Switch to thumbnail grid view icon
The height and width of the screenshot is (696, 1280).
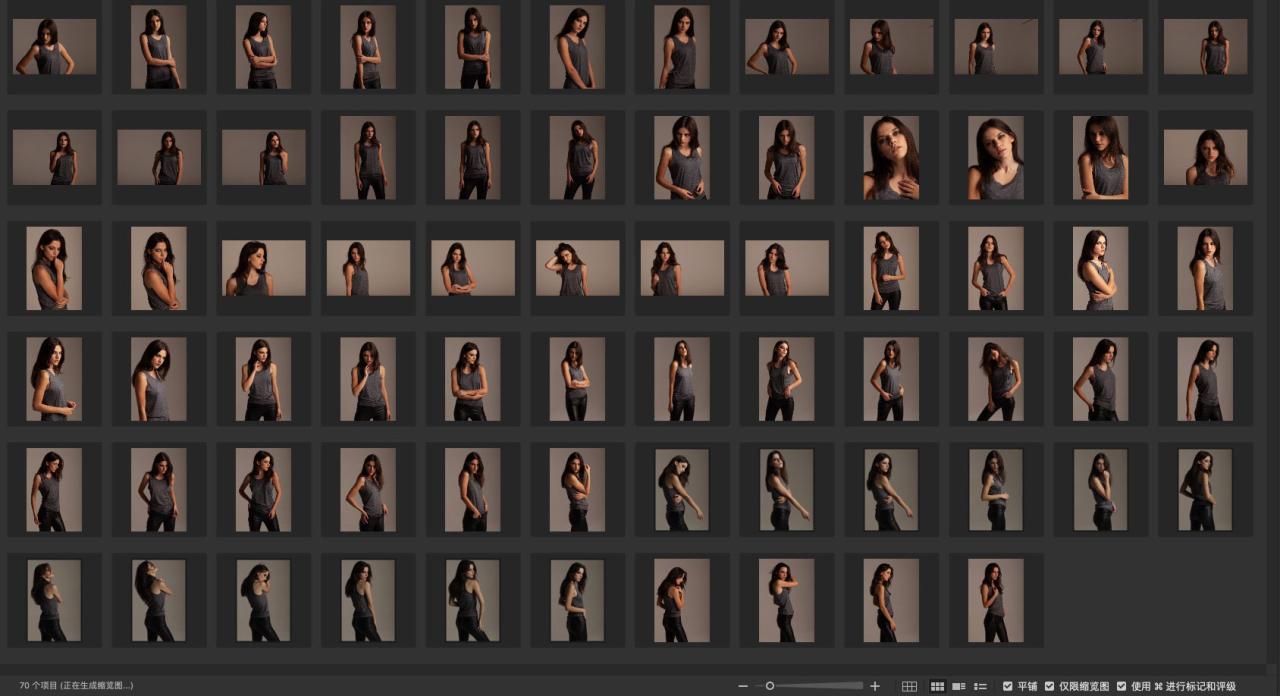tap(937, 686)
